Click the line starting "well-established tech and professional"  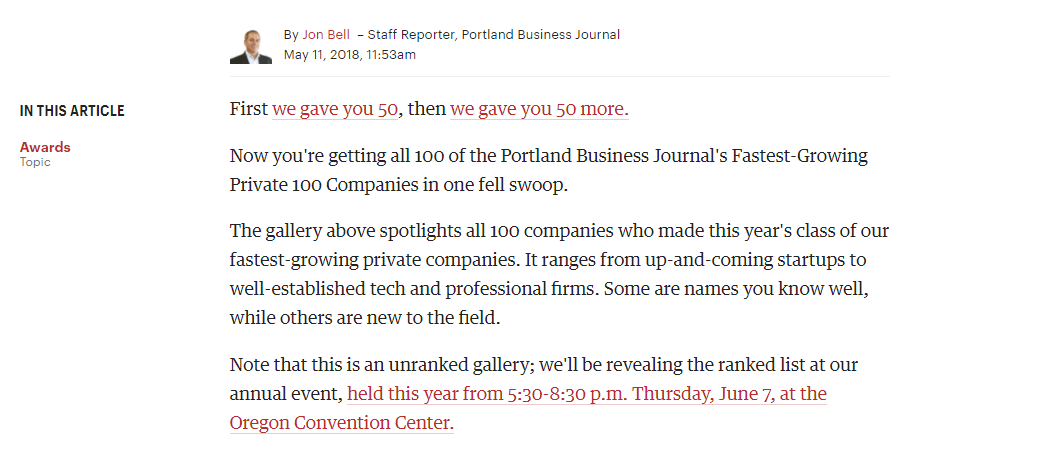[x=549, y=289]
